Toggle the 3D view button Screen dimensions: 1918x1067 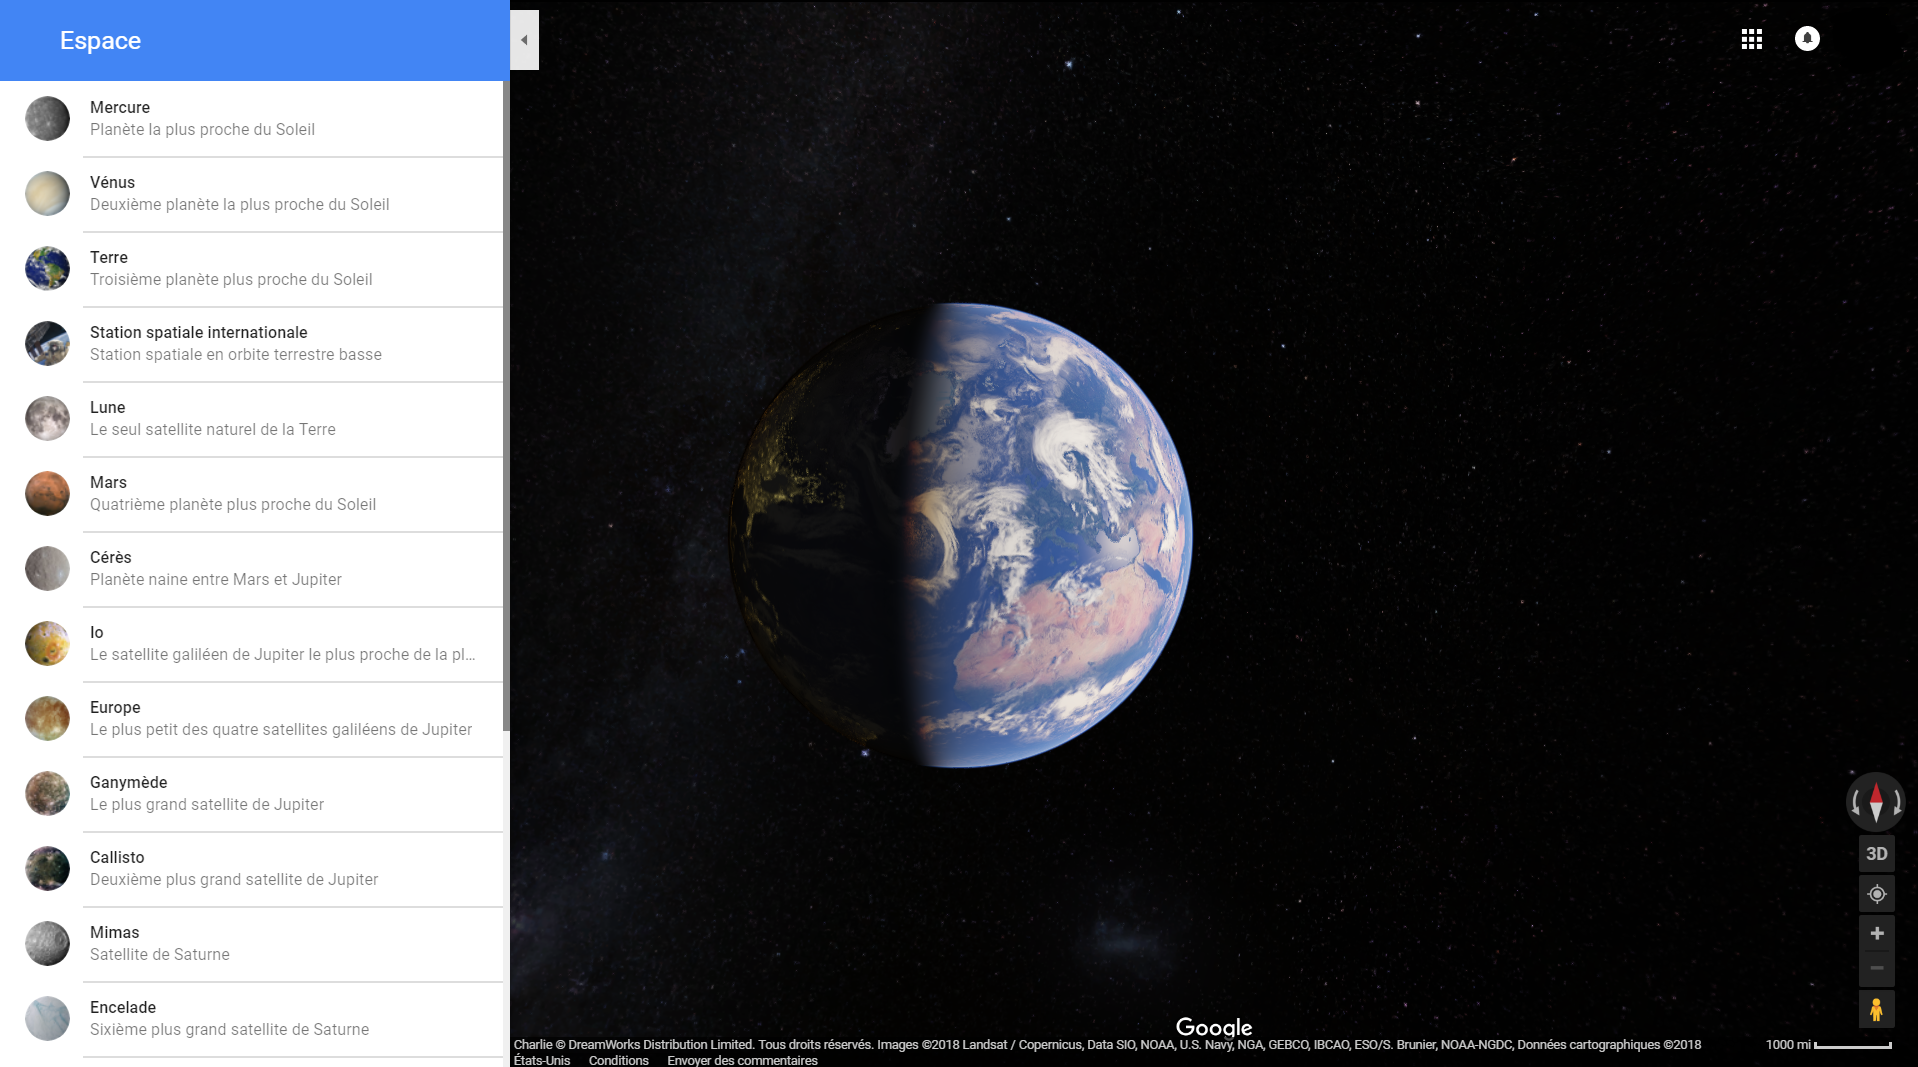pos(1876,854)
